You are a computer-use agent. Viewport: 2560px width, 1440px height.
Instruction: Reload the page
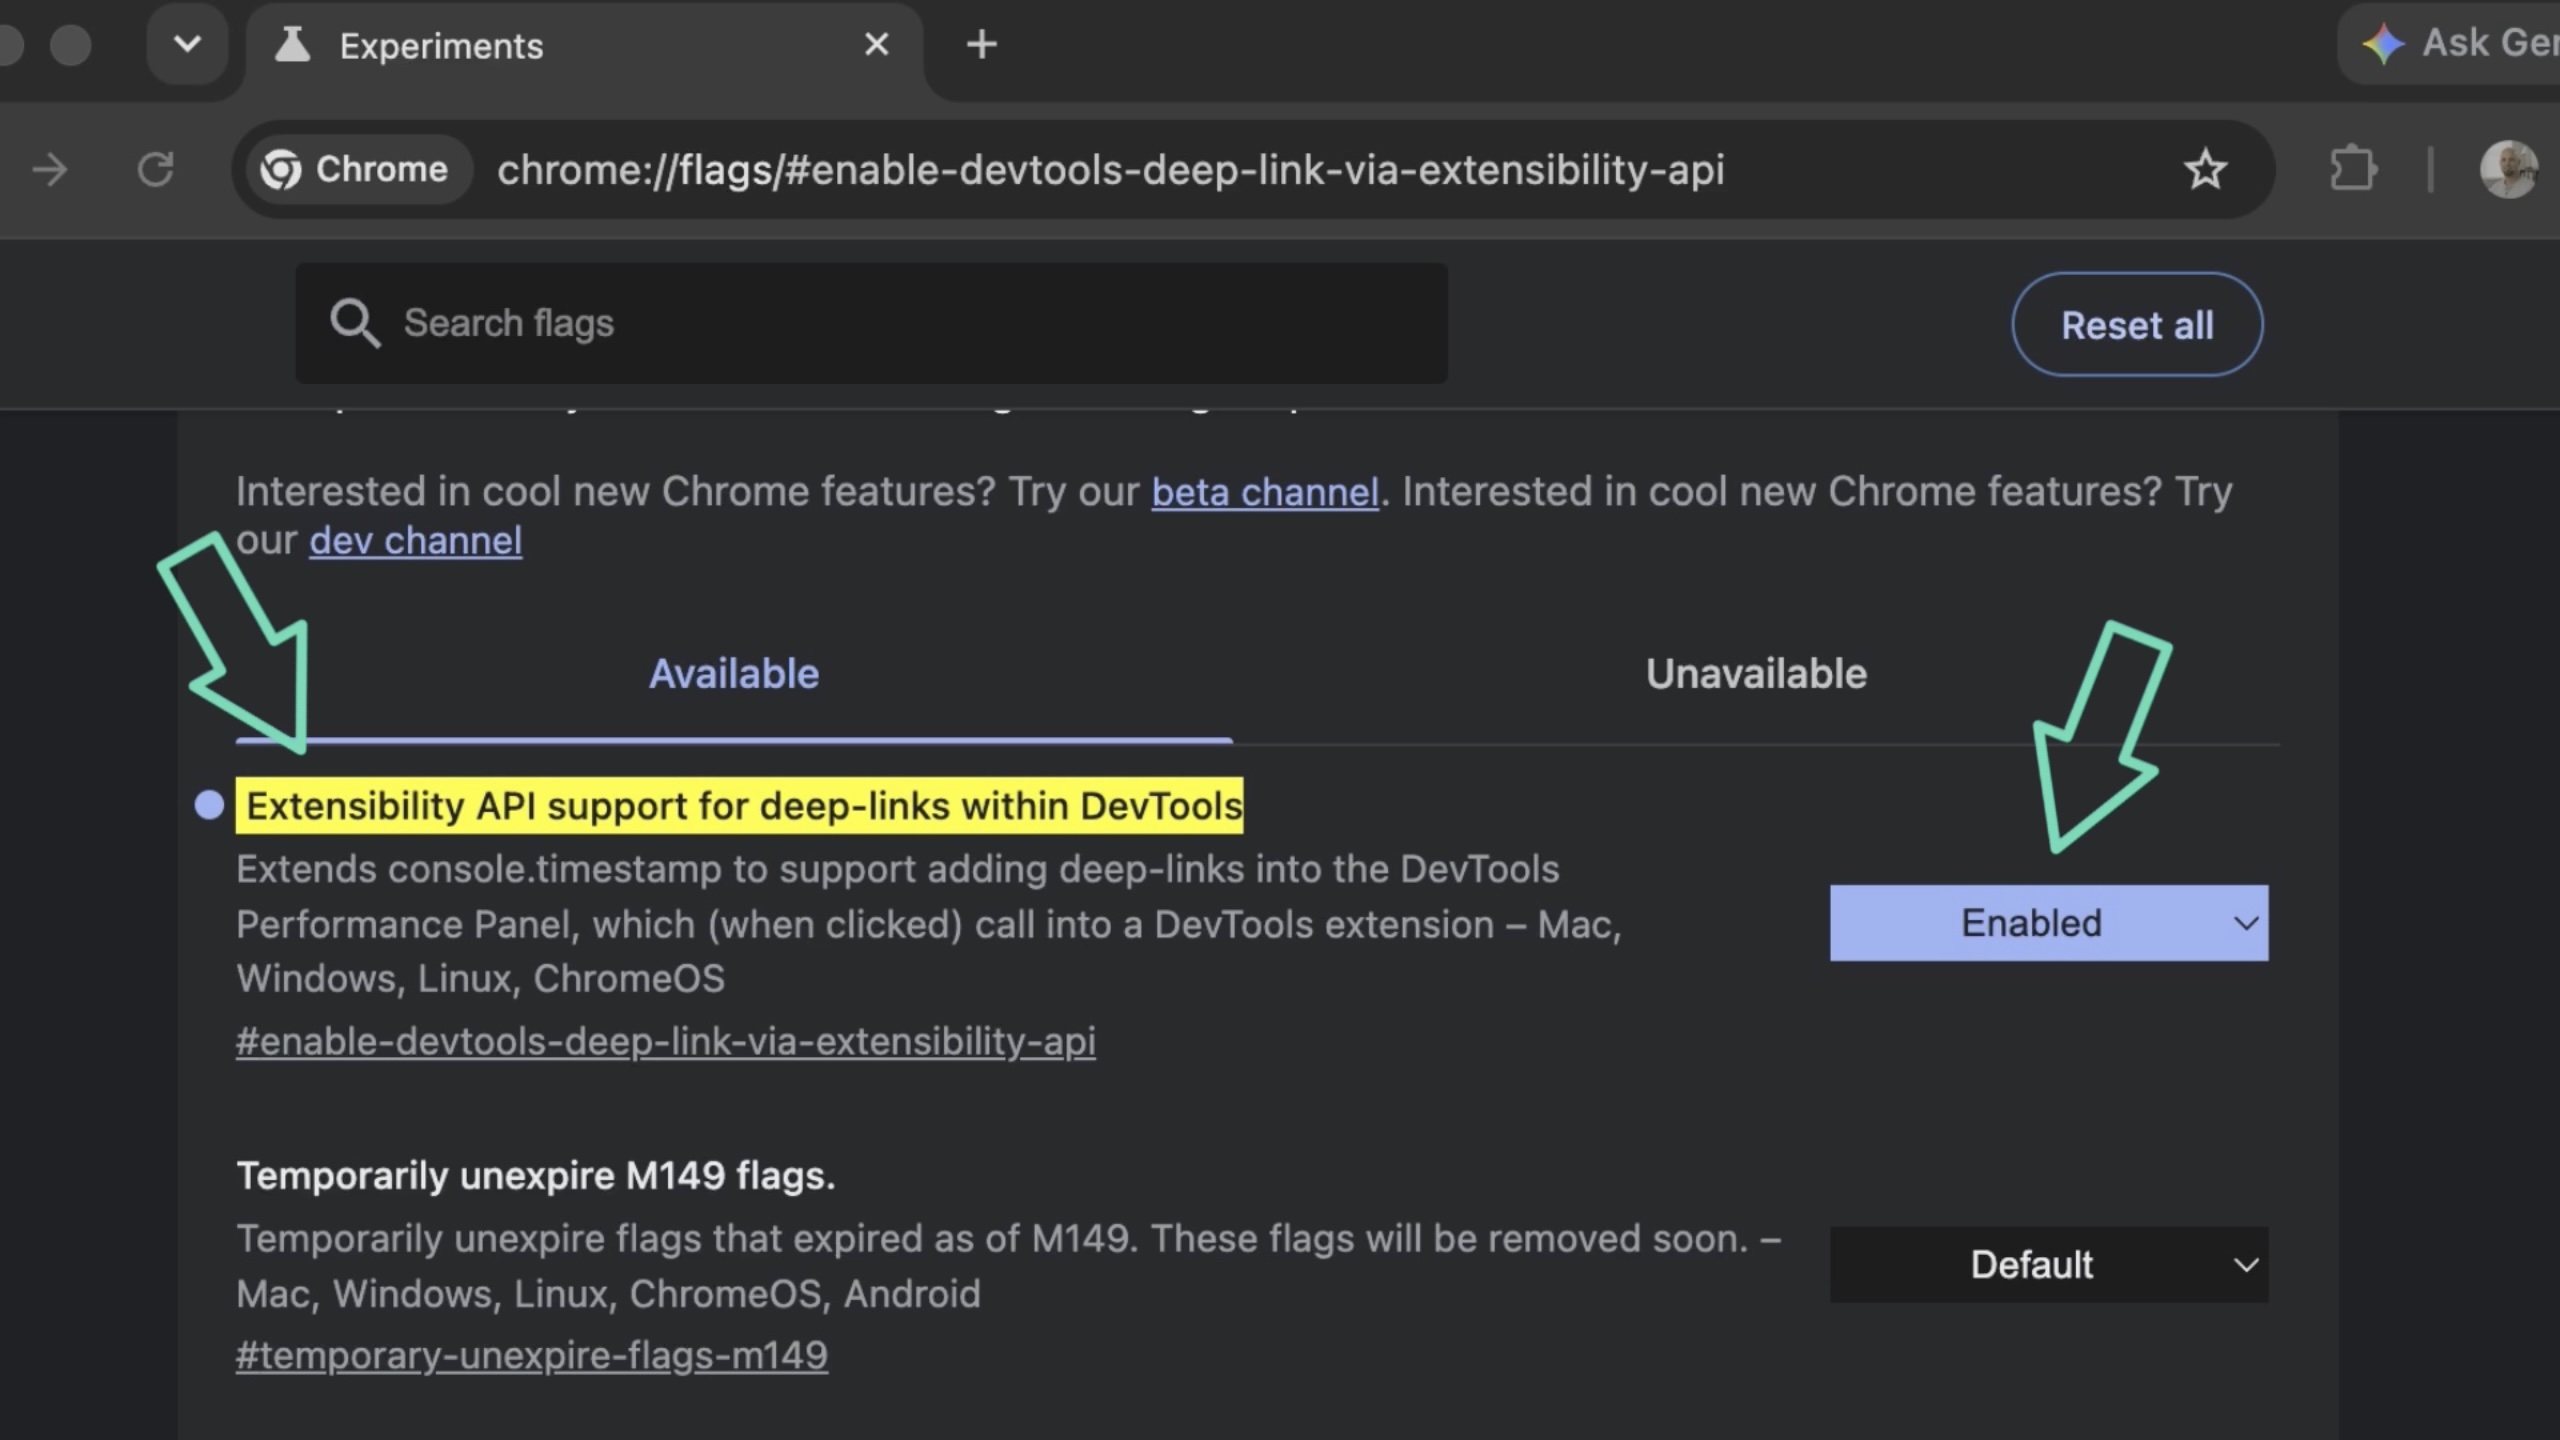(x=156, y=170)
